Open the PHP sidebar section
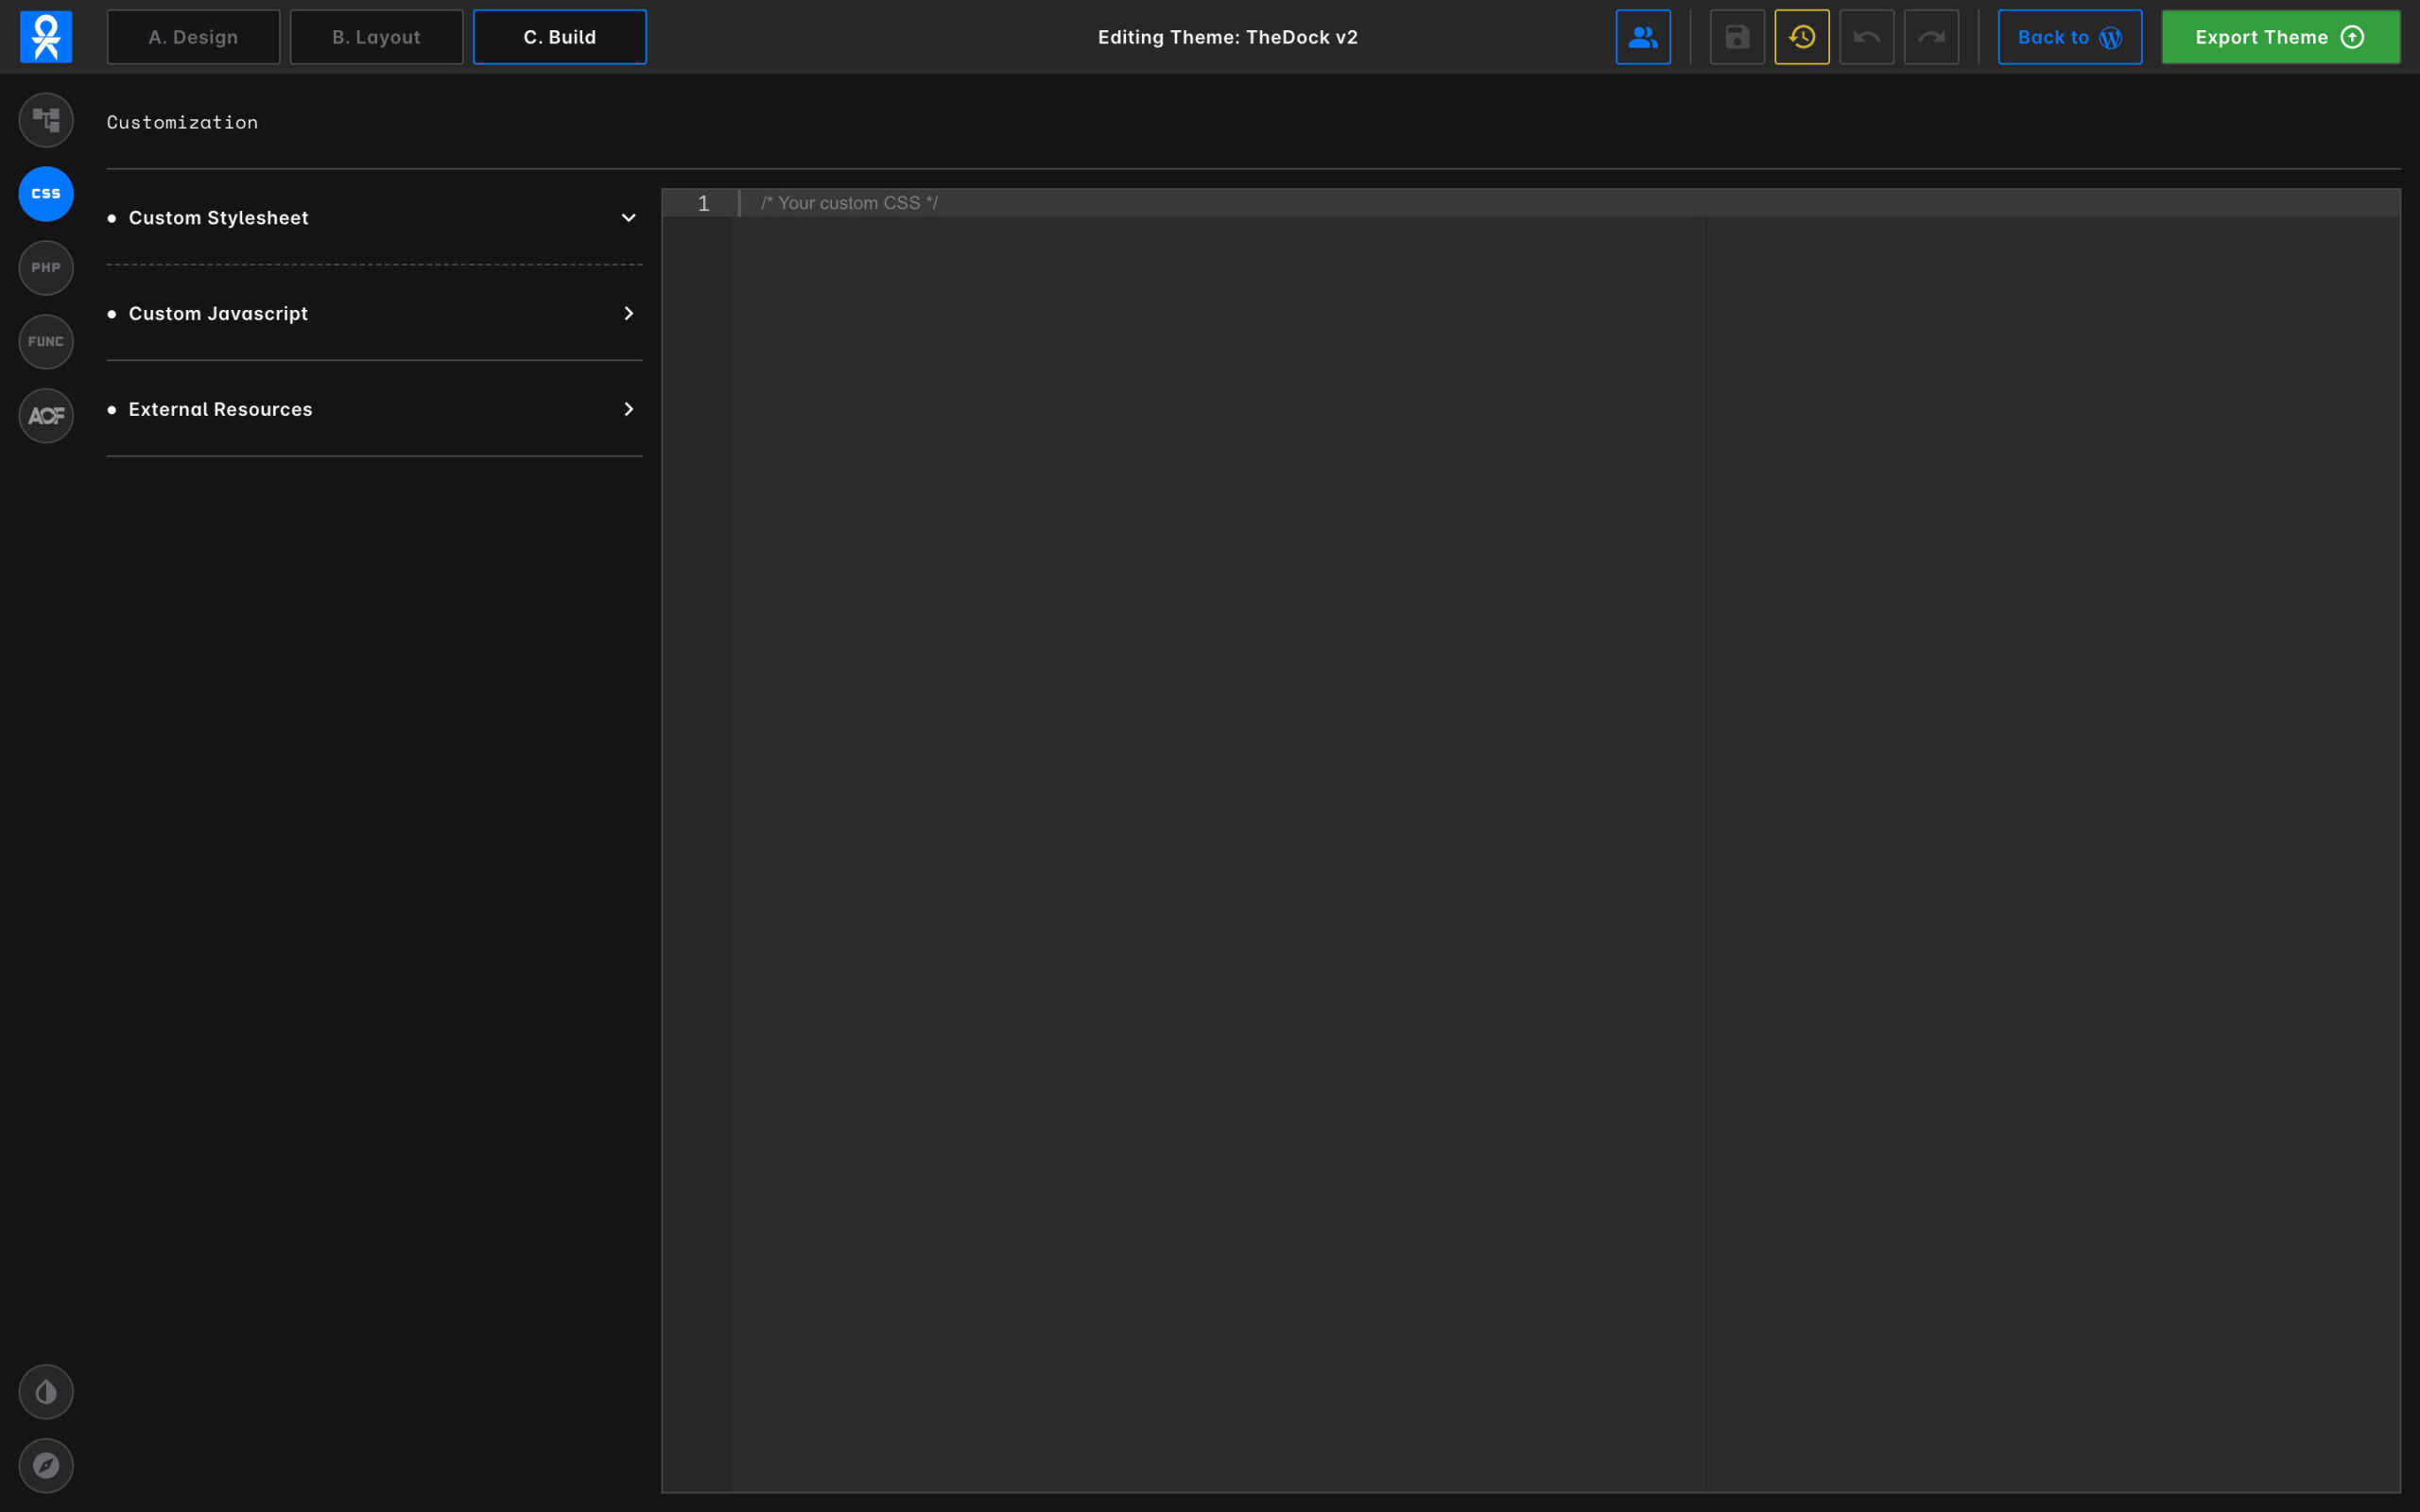 46,268
